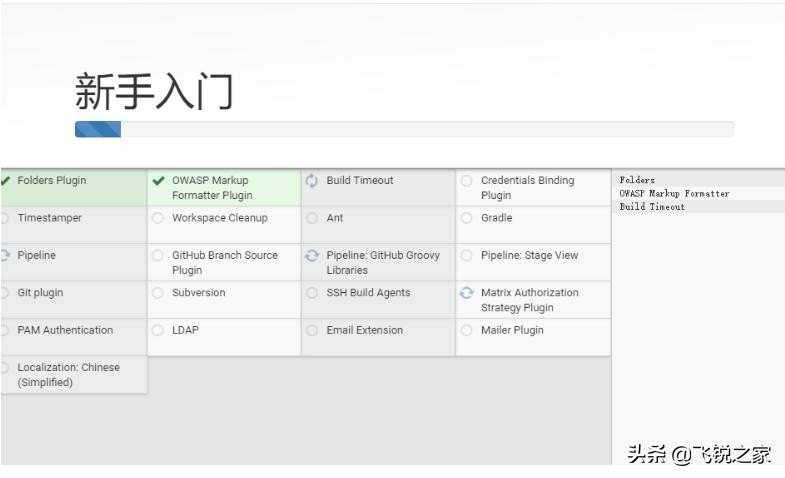Click the pending circle beside SSH Build Agents

click(x=312, y=293)
